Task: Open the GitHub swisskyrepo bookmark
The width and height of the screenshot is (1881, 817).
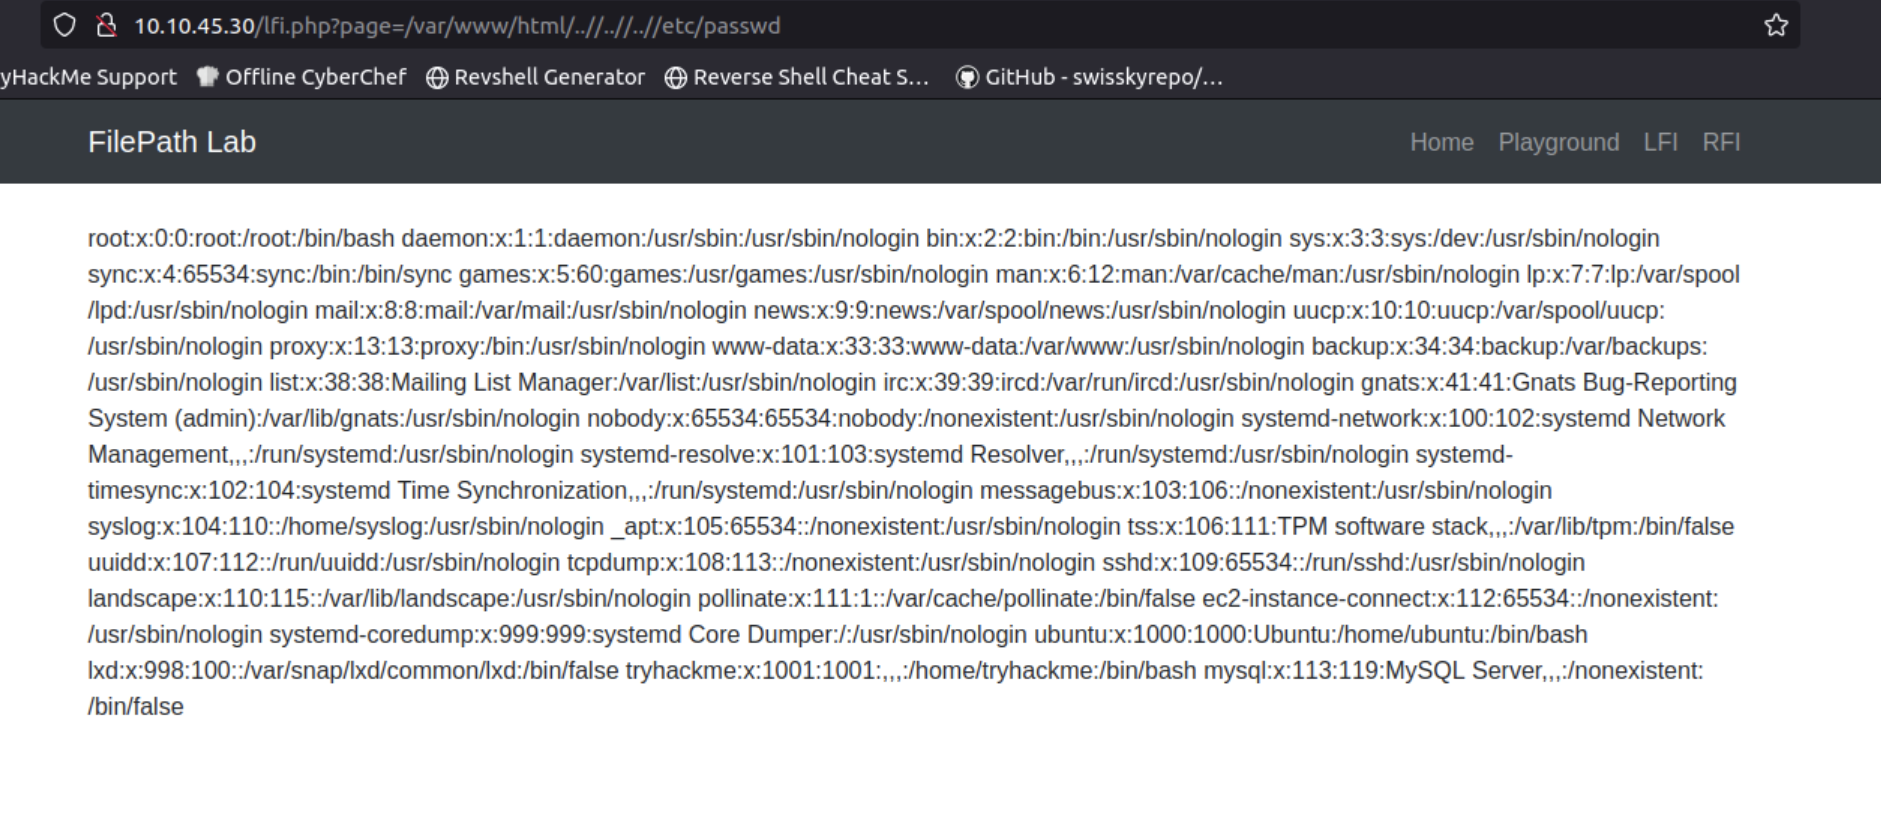Action: point(1090,77)
